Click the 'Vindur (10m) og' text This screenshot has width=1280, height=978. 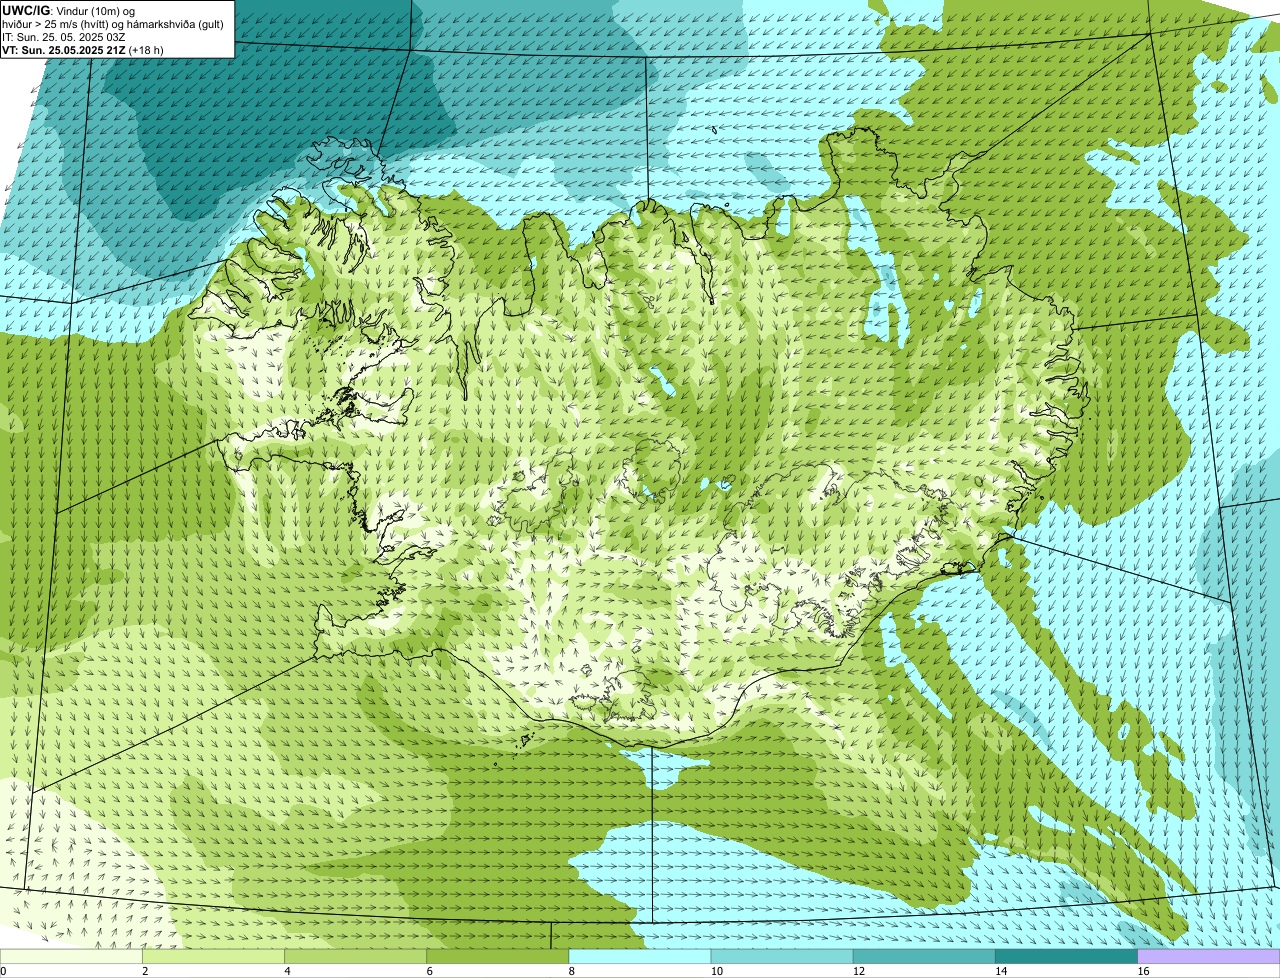click(x=96, y=11)
